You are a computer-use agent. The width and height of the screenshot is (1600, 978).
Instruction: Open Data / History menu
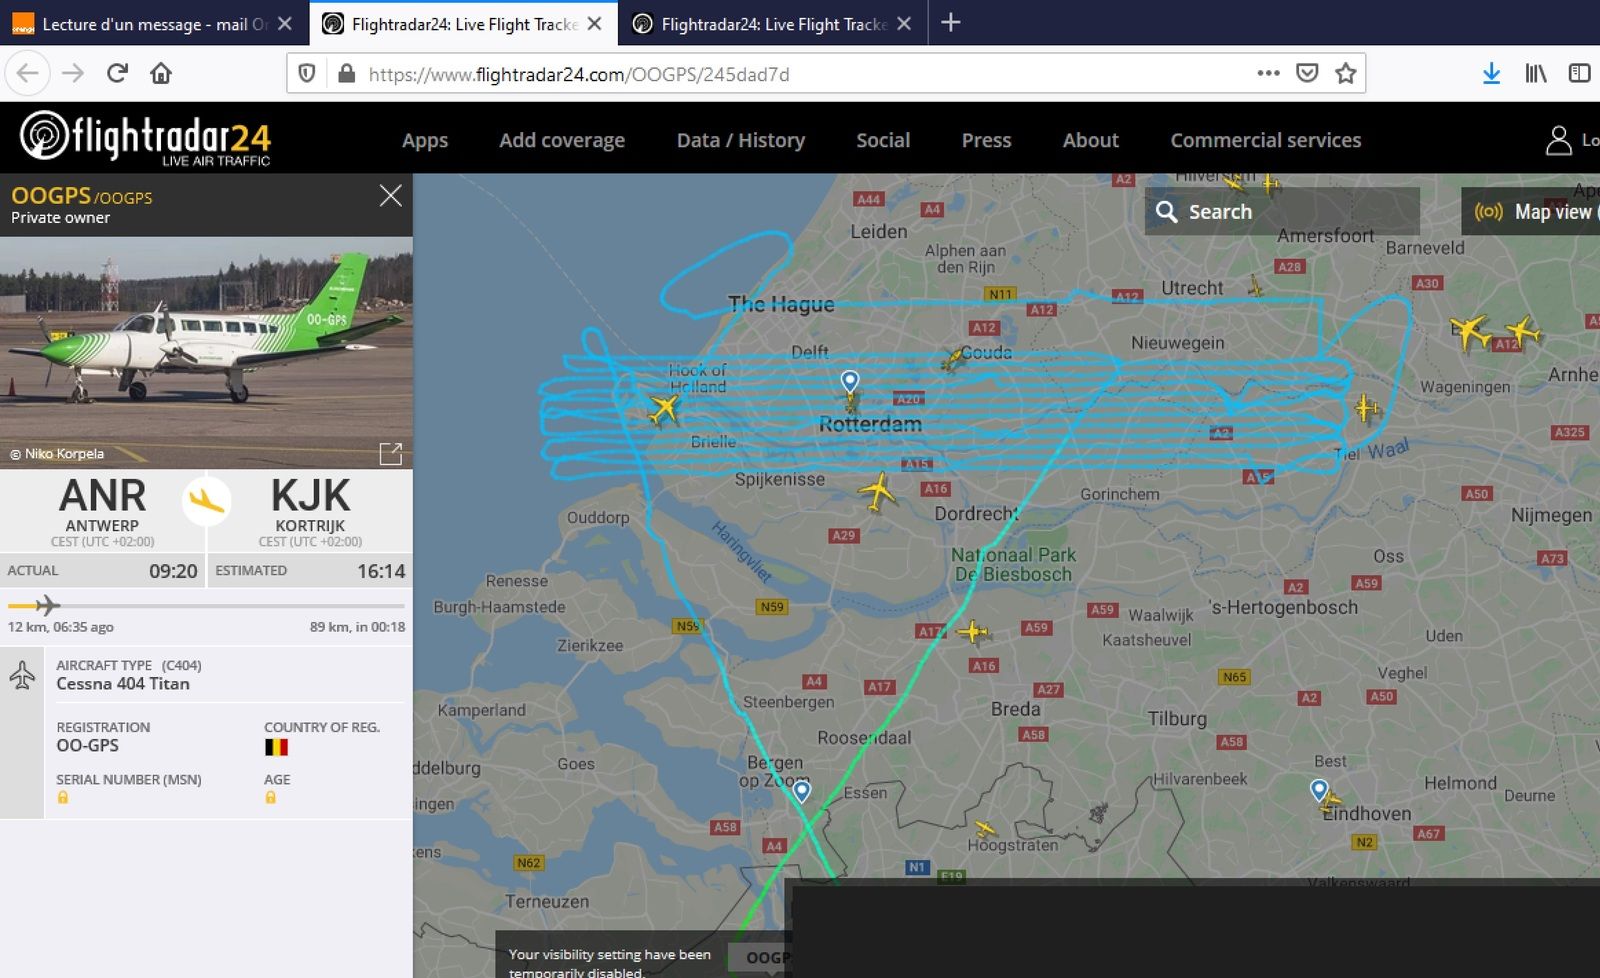[x=741, y=140]
